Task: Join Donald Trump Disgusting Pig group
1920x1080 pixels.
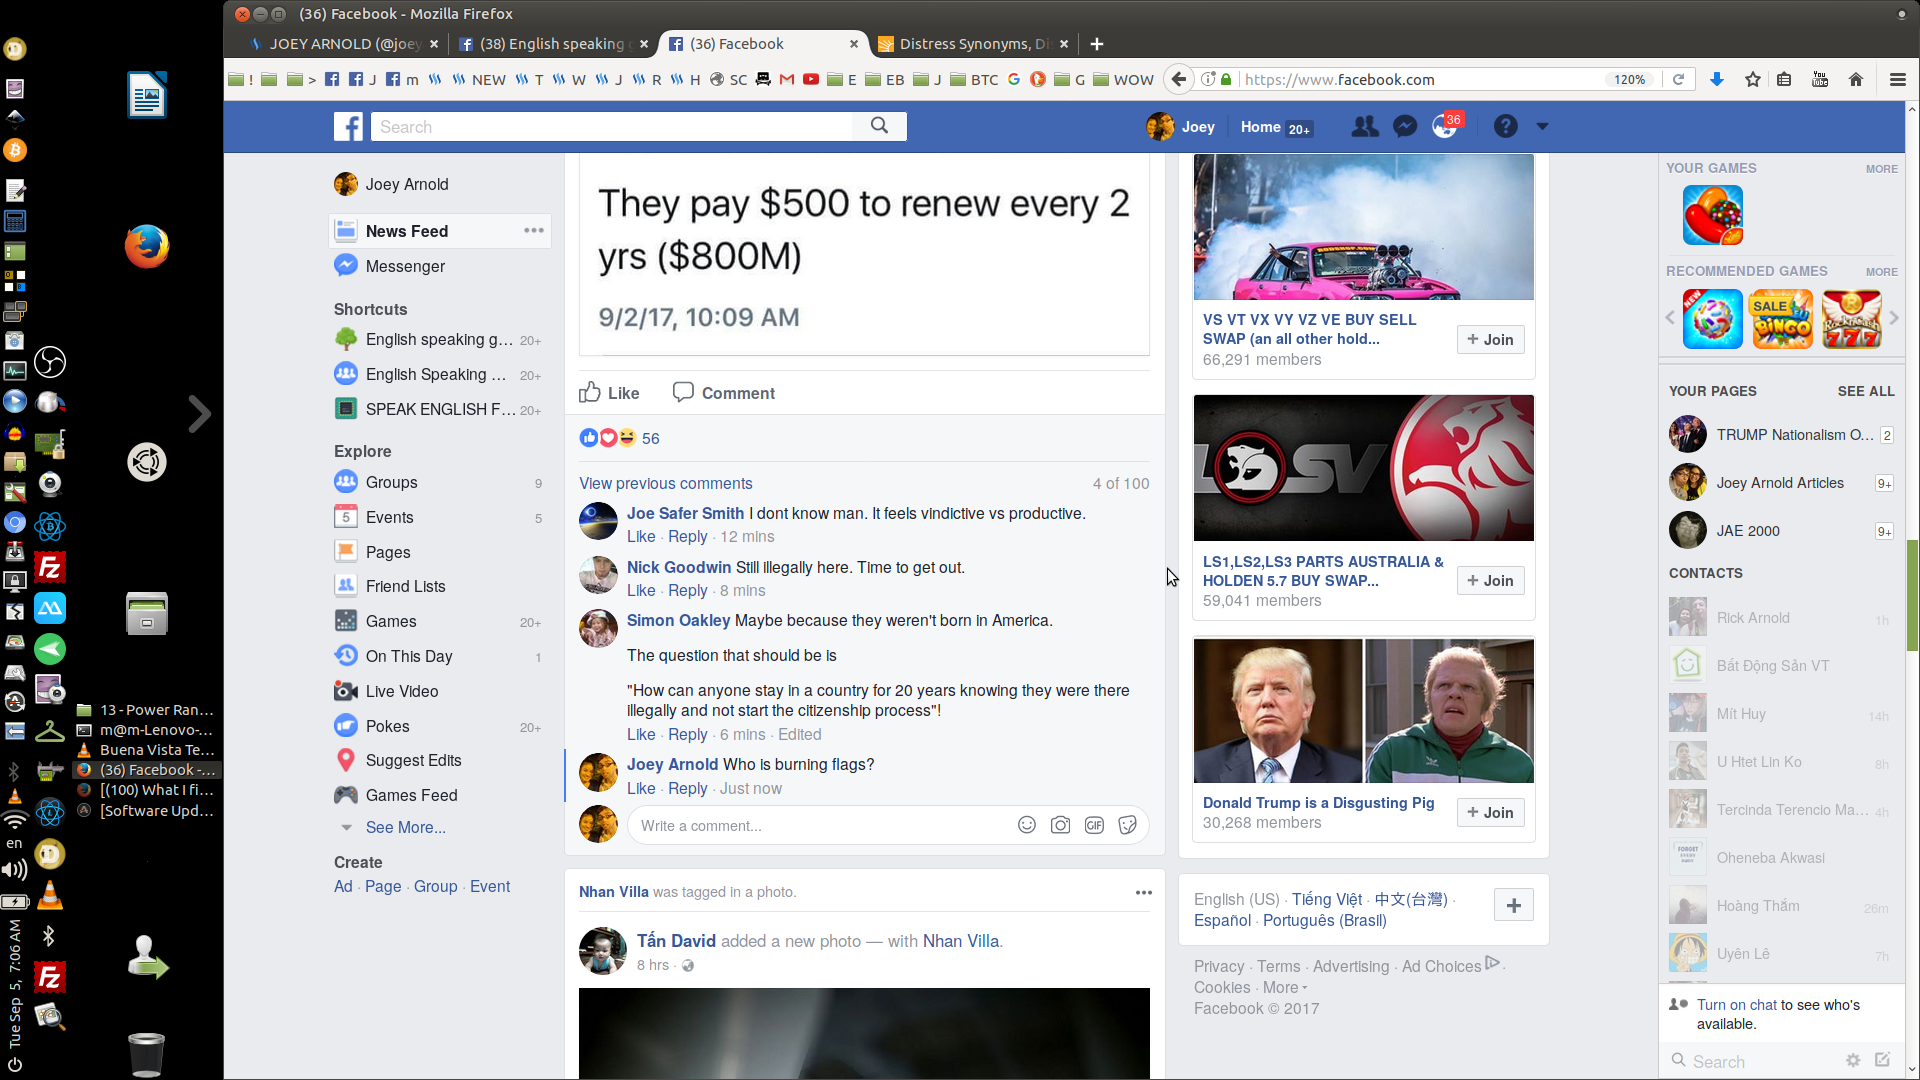Action: pos(1490,812)
